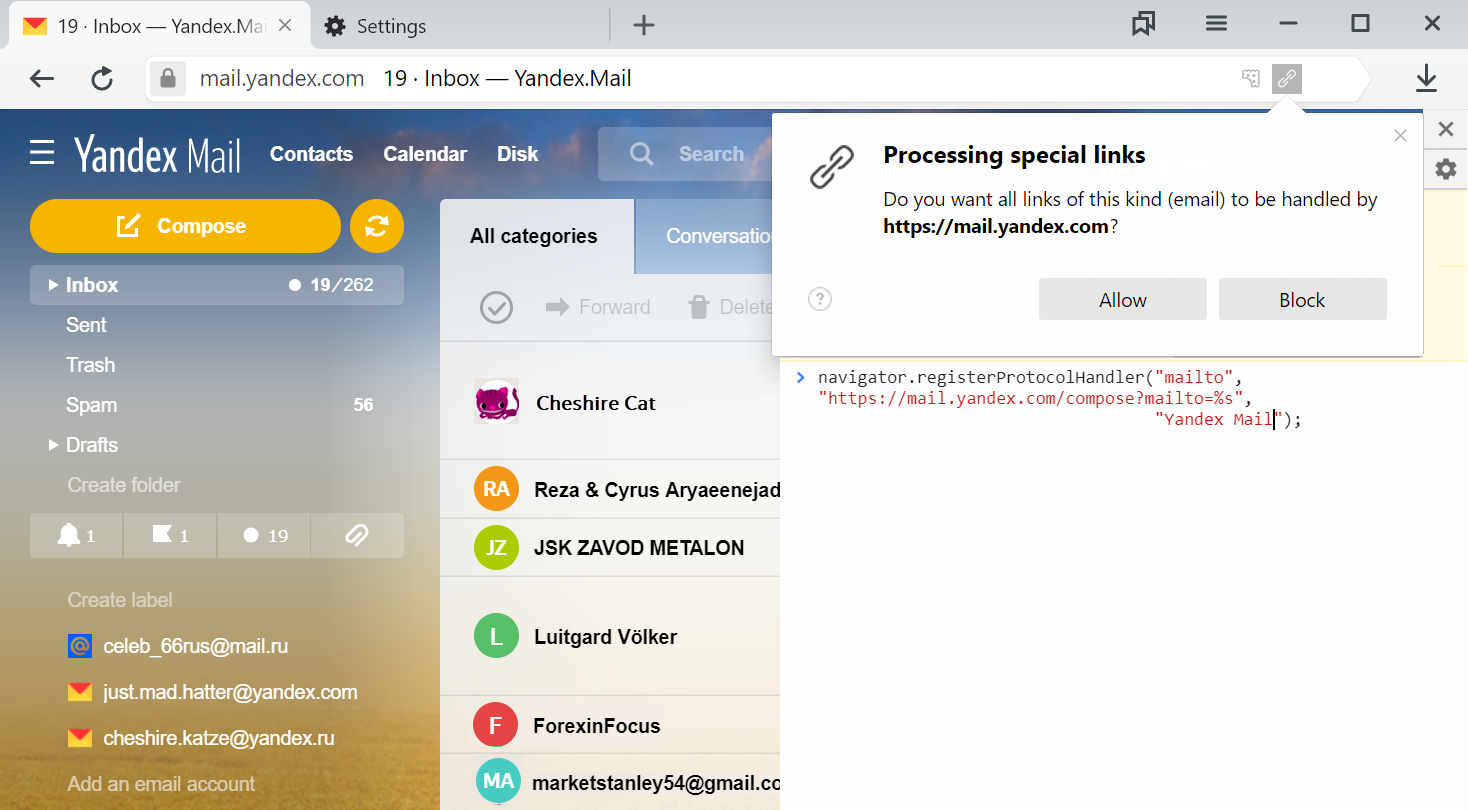Viewport: 1468px width, 810px height.
Task: Open Yandex Mail hamburger menu
Action: 42,153
